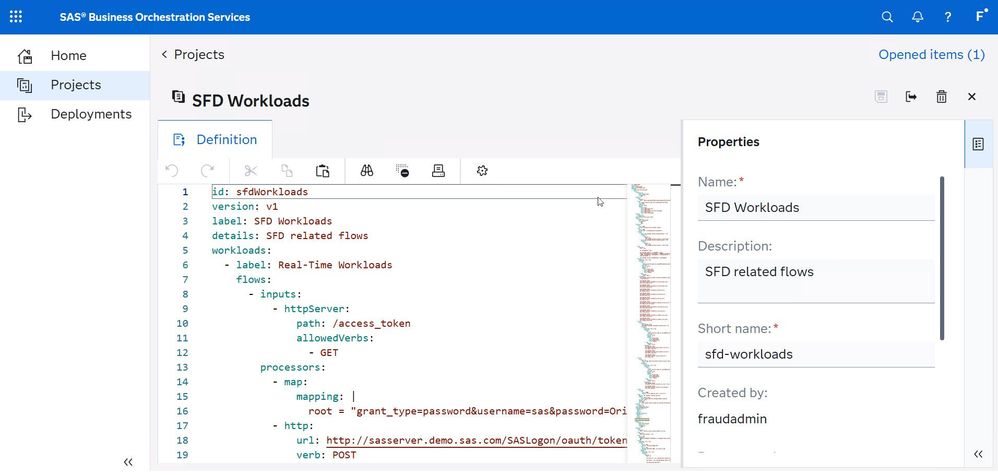Delete the project with trash icon
Viewport: 998px width, 475px height.
[941, 97]
